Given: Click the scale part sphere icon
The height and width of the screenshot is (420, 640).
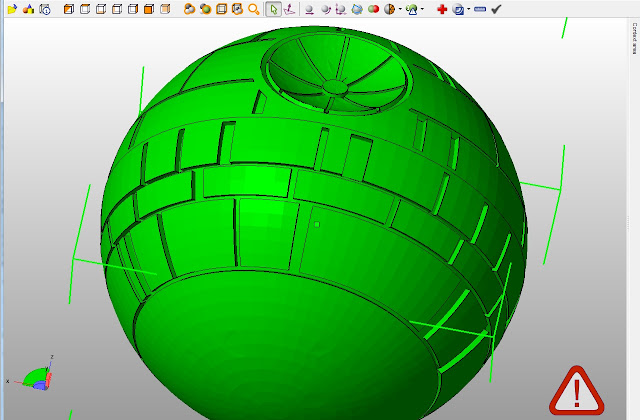Looking at the screenshot, I should click(341, 9).
